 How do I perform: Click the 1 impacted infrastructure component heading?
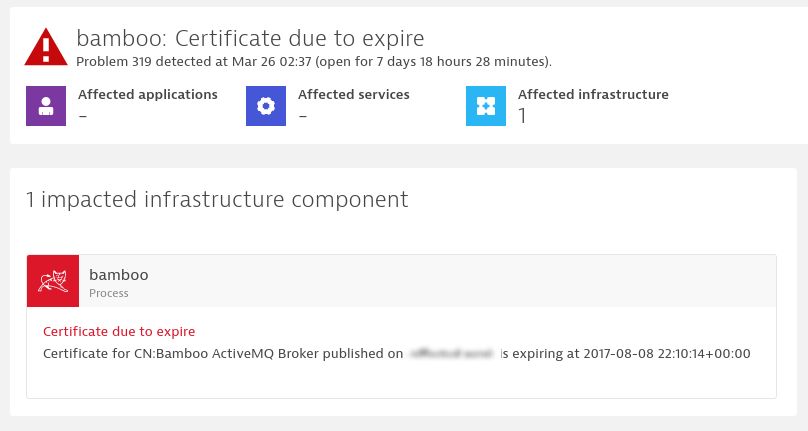pos(217,200)
